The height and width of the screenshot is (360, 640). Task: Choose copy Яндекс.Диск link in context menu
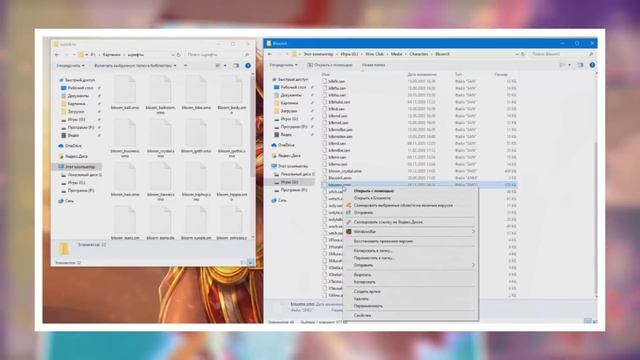click(x=410, y=222)
